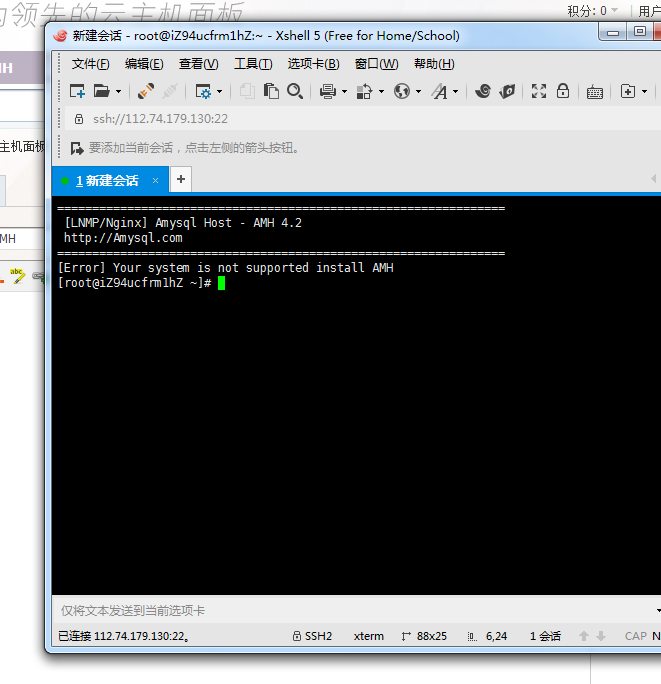Toggle full screen mode icon
This screenshot has width=661, height=684.
(539, 91)
